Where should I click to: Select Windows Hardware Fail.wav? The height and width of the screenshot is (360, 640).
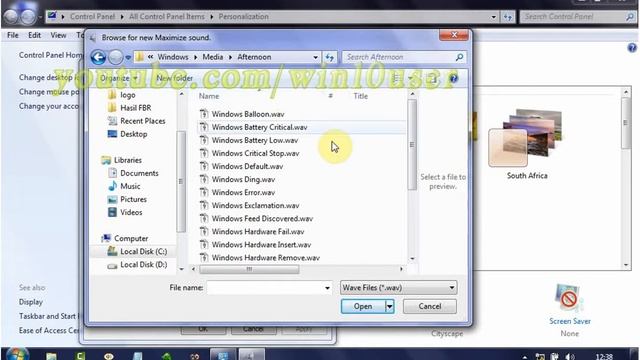coord(258,231)
